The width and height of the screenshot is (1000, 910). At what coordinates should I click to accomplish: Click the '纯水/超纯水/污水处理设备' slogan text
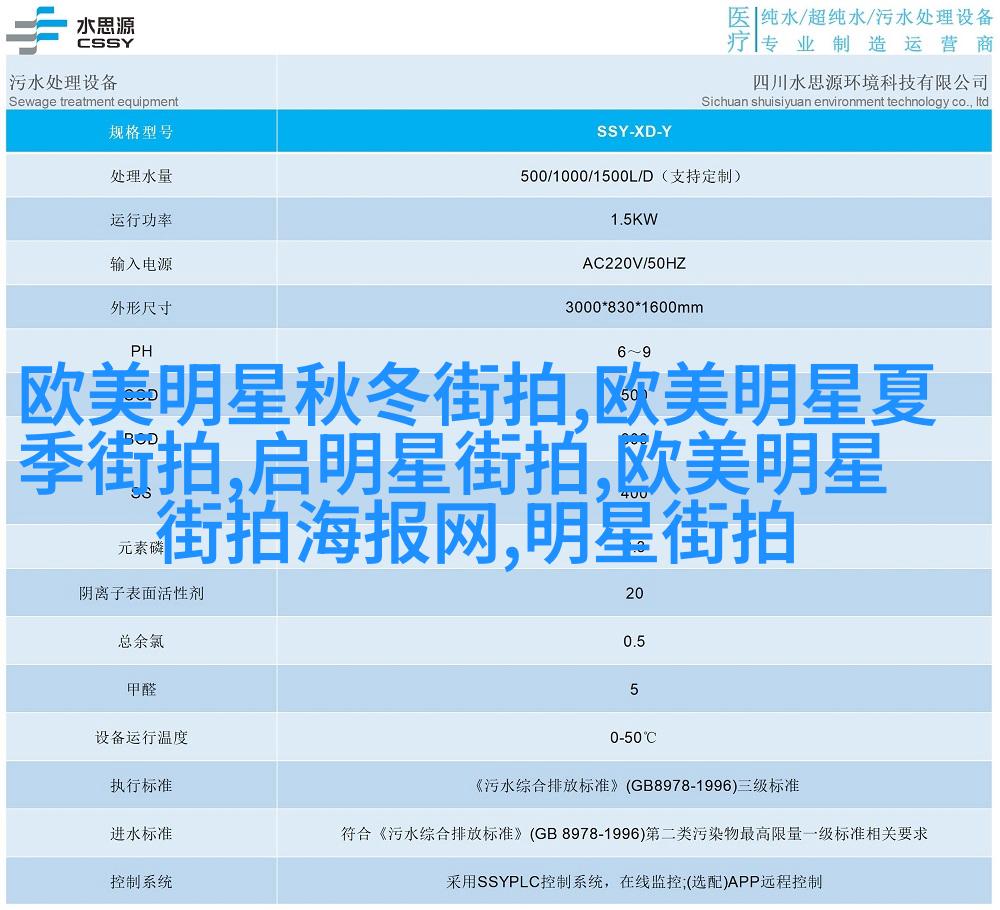877,17
